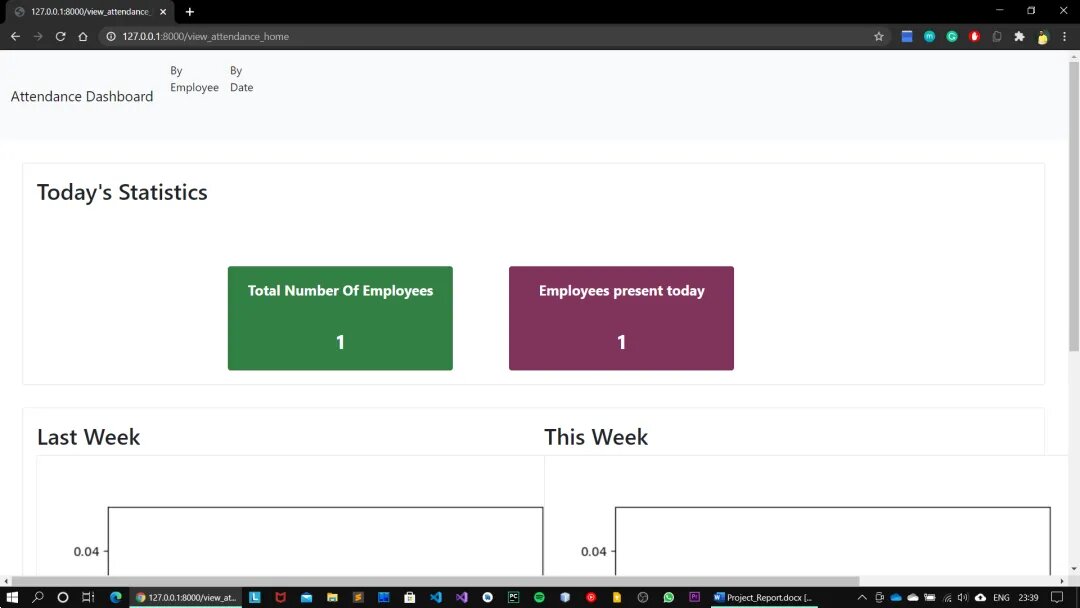This screenshot has width=1080, height=608.
Task: Open a new browser tab
Action: [x=190, y=11]
